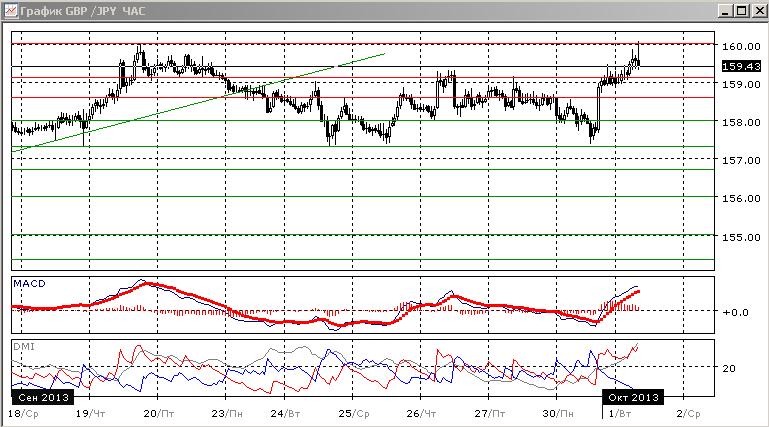Image resolution: width=769 pixels, height=427 pixels.
Task: Click the 156.00 price axis label
Action: 741,199
